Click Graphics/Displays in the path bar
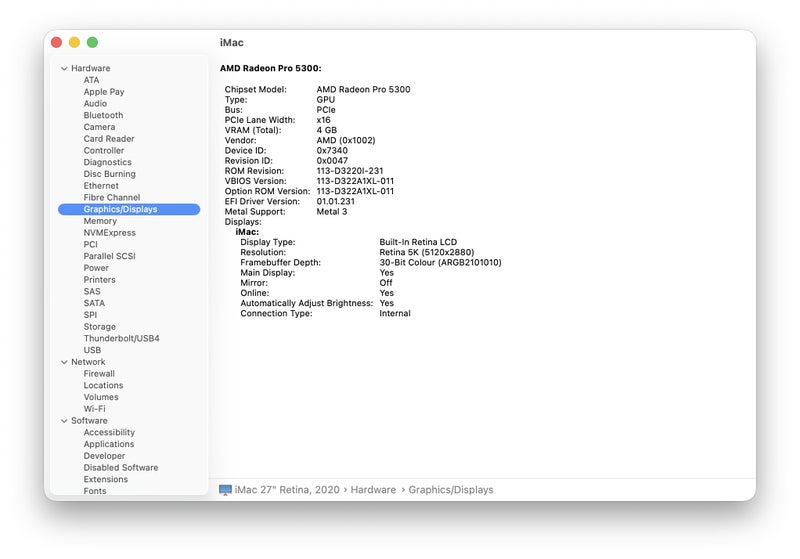 tap(451, 490)
